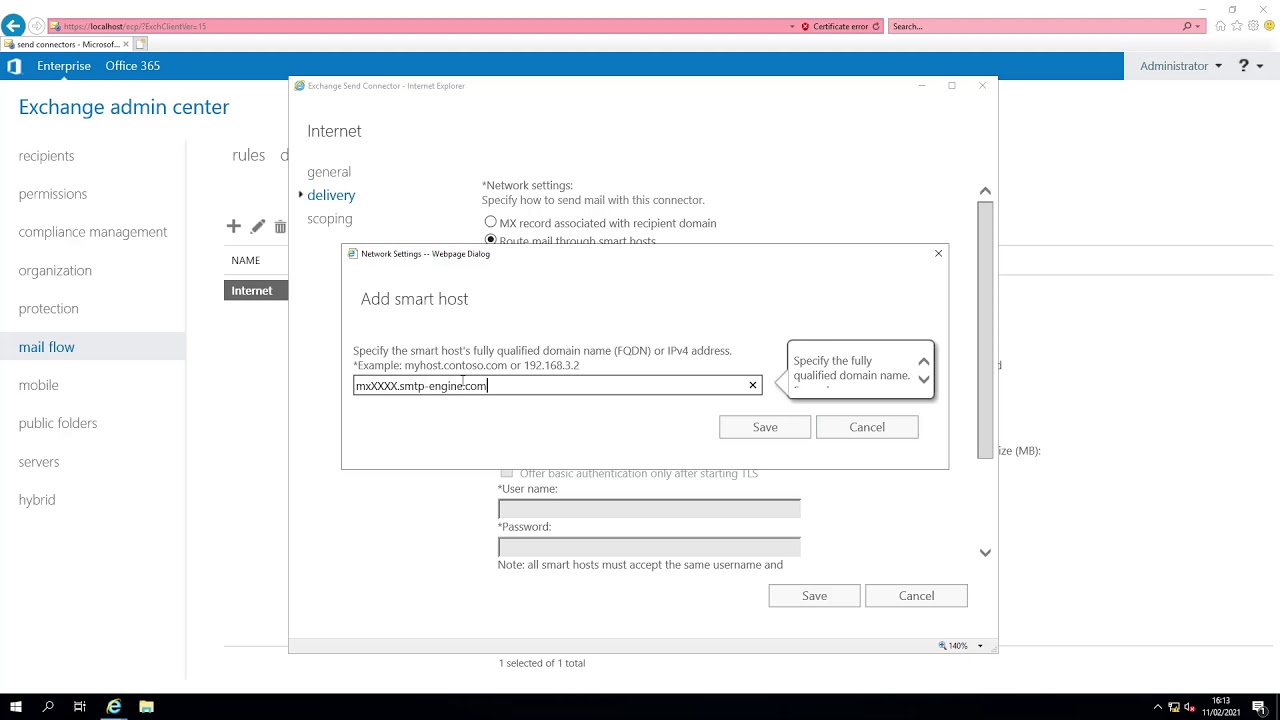Open the 140% zoom level dropdown
The image size is (1280, 720).
(979, 646)
